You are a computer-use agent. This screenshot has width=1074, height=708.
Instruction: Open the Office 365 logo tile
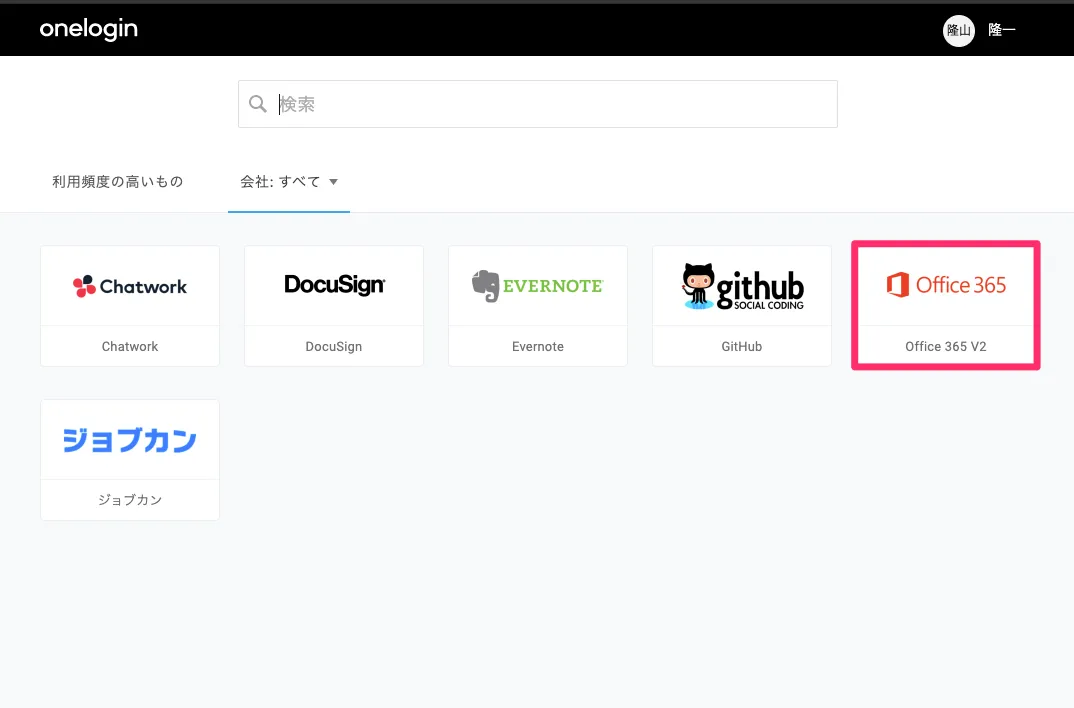pos(946,285)
